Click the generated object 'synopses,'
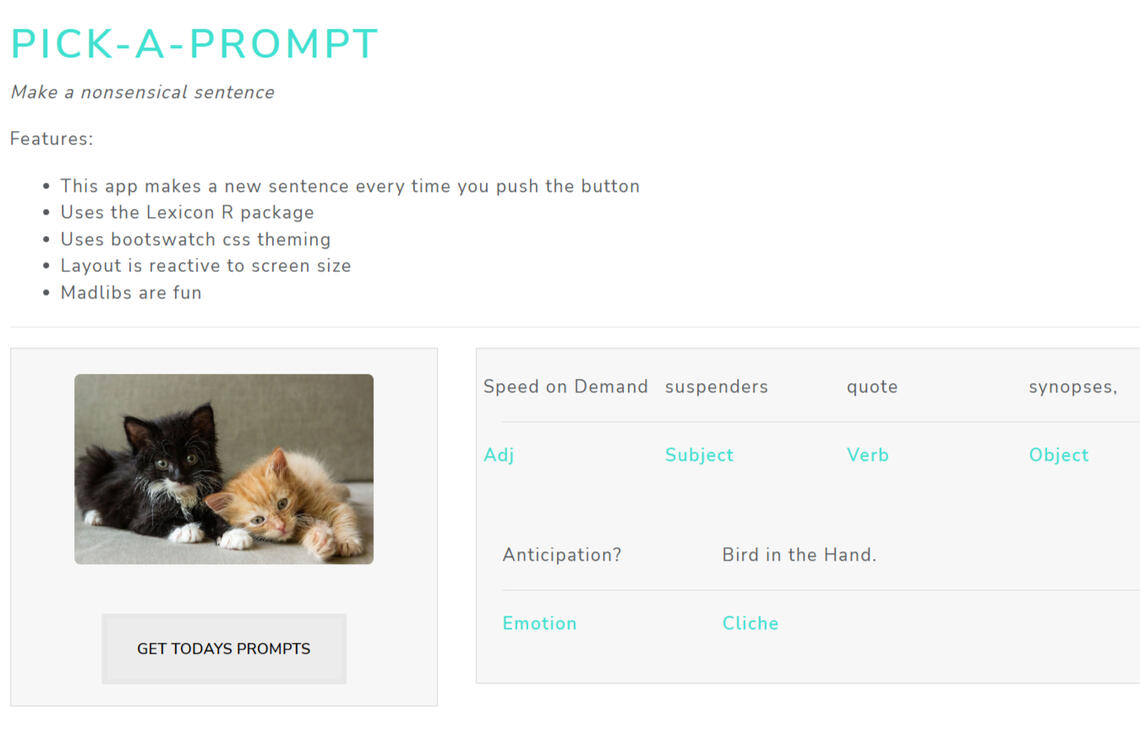Screen dimensions: 1140x735 [1072, 387]
